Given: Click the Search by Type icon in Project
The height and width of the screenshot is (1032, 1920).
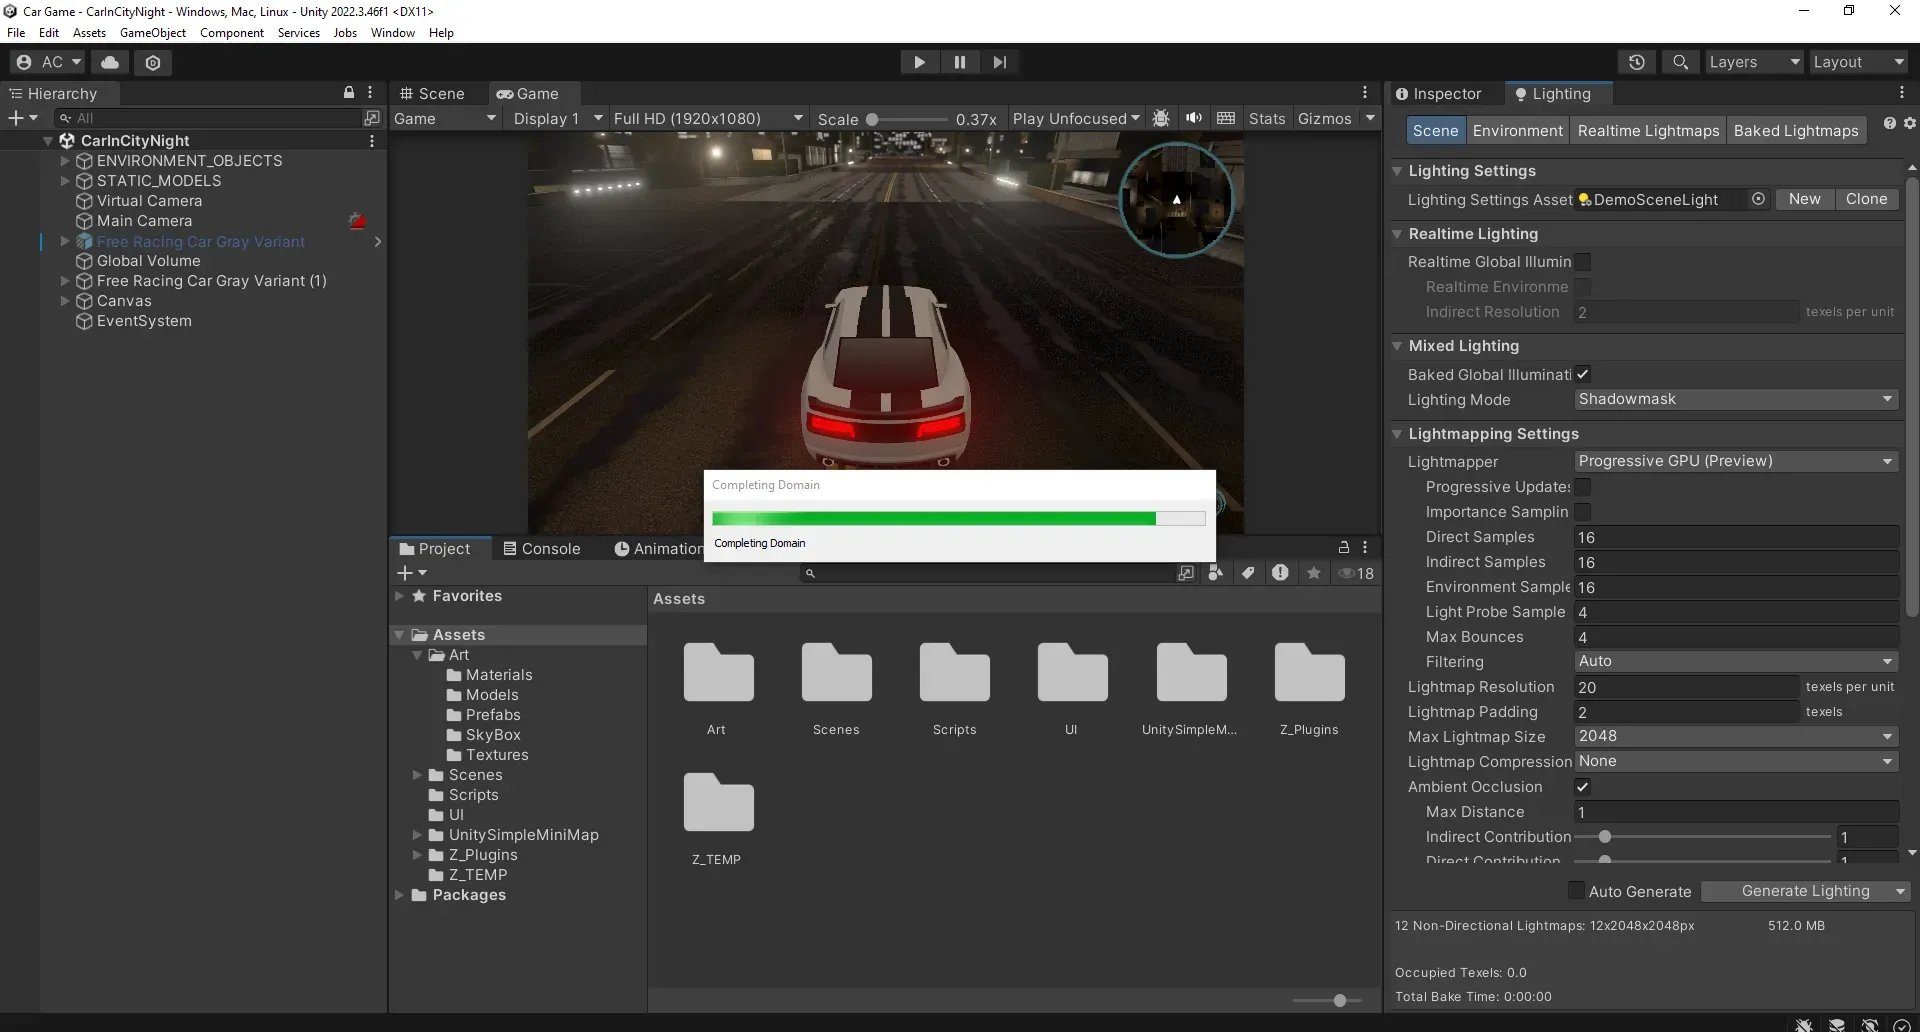Looking at the screenshot, I should [1215, 573].
